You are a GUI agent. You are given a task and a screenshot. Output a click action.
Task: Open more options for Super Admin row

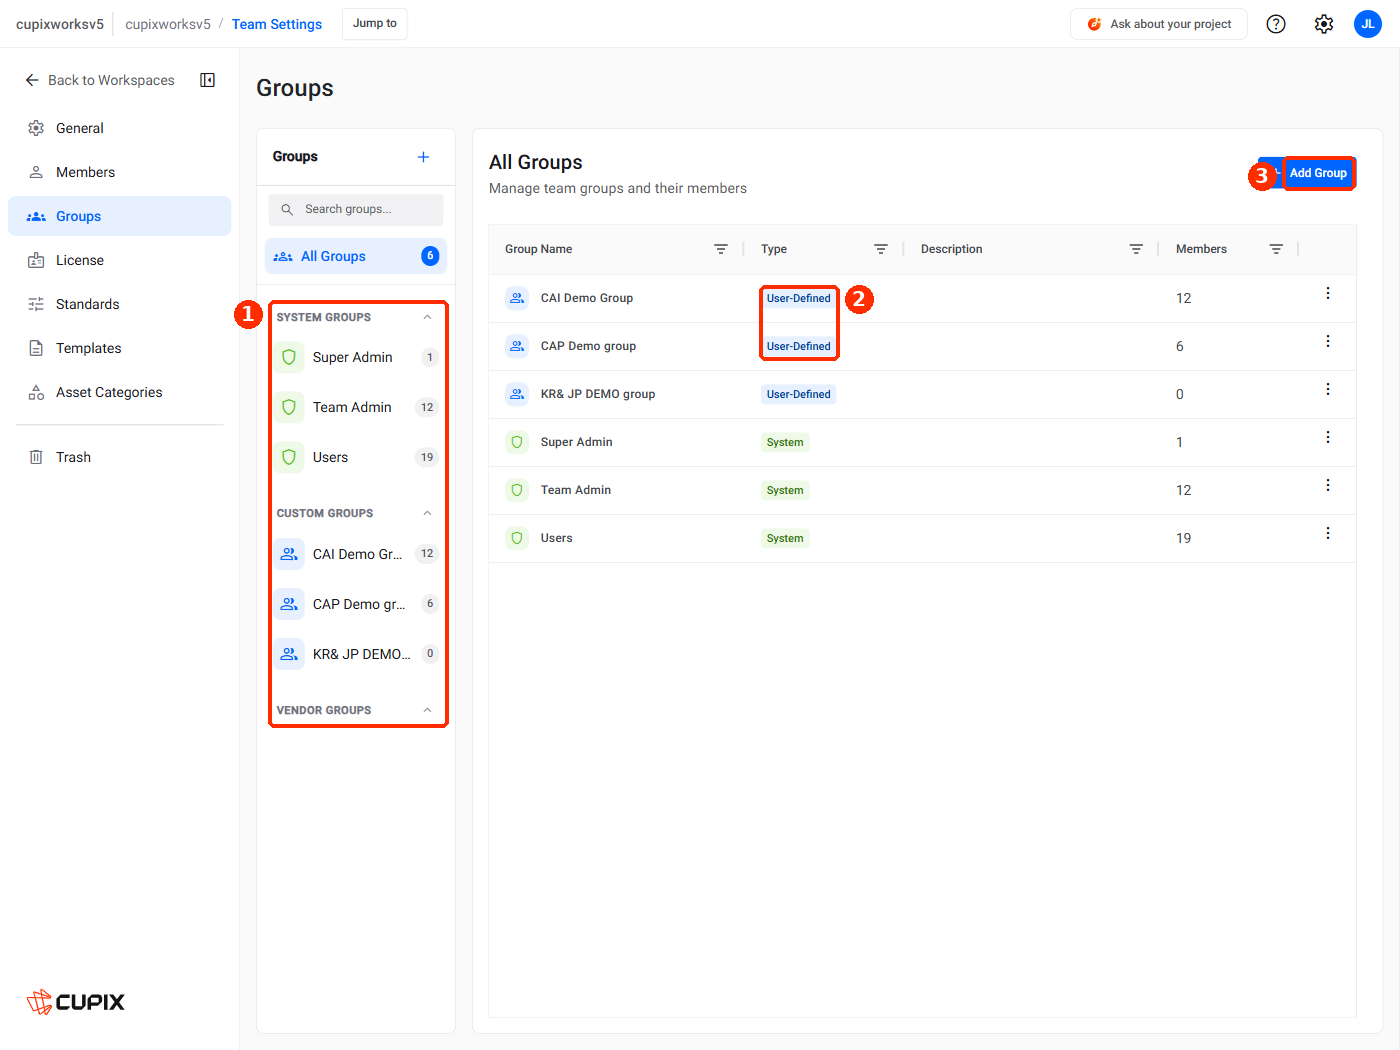pos(1328,437)
